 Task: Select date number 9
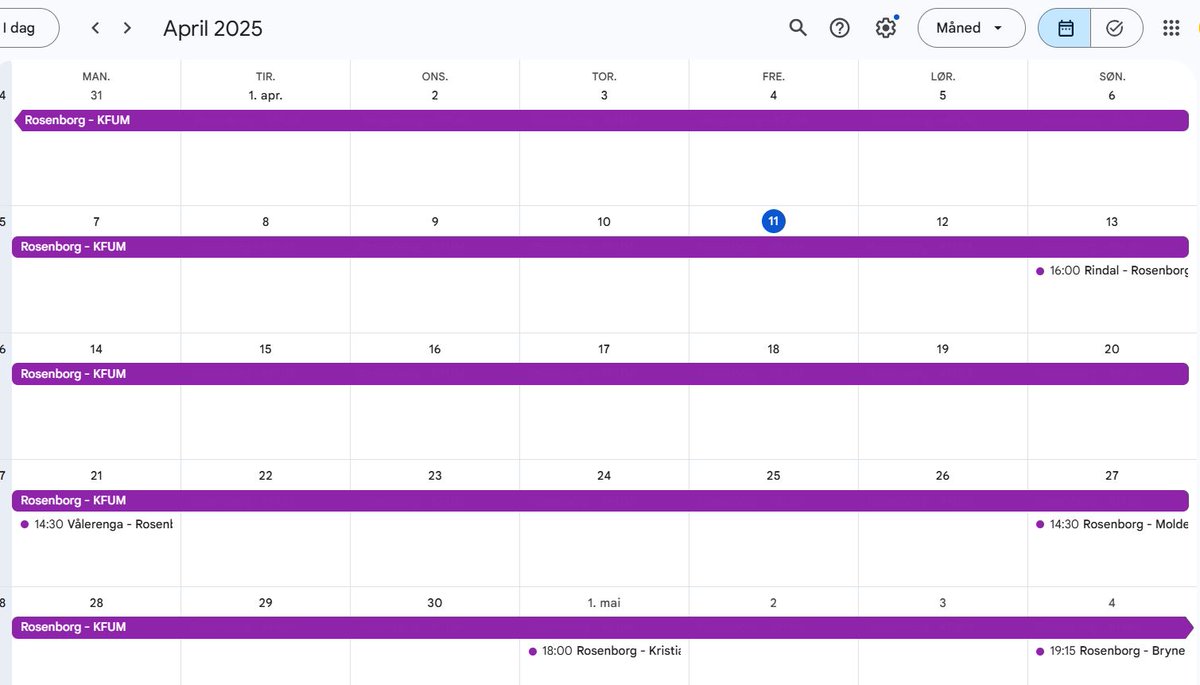[434, 222]
